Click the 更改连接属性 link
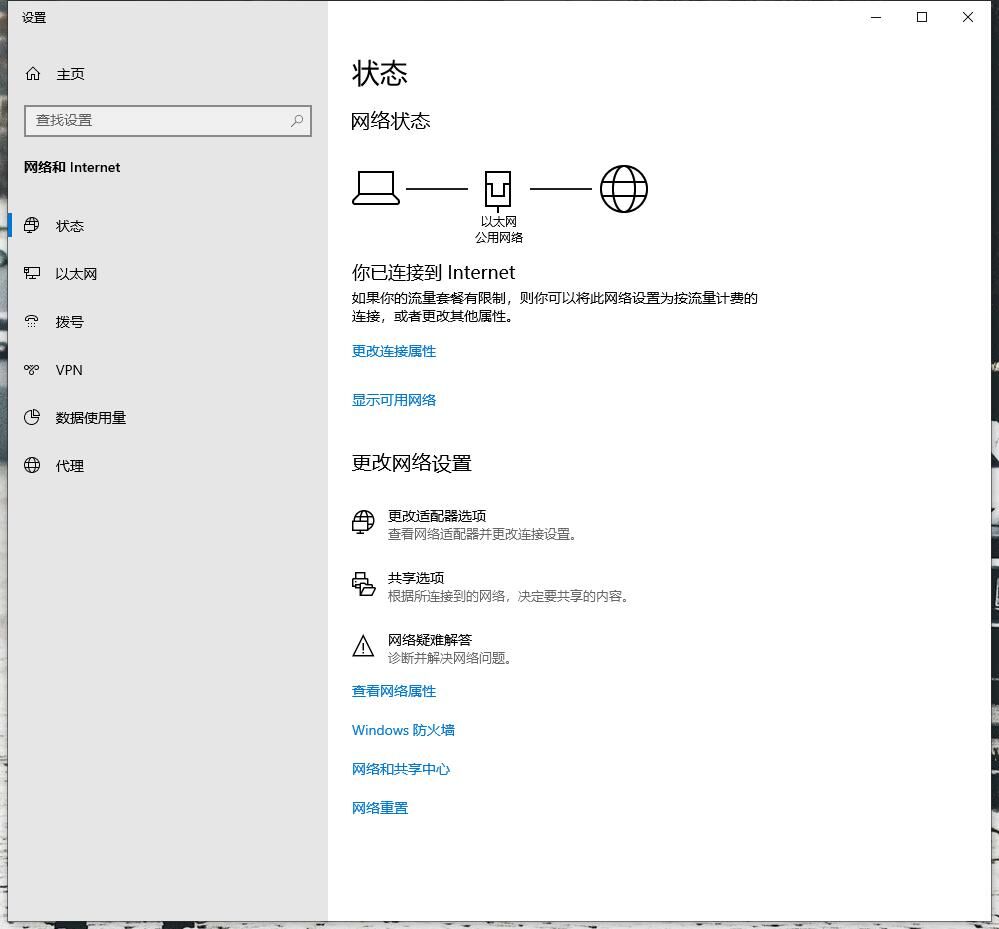This screenshot has width=999, height=929. click(x=394, y=351)
